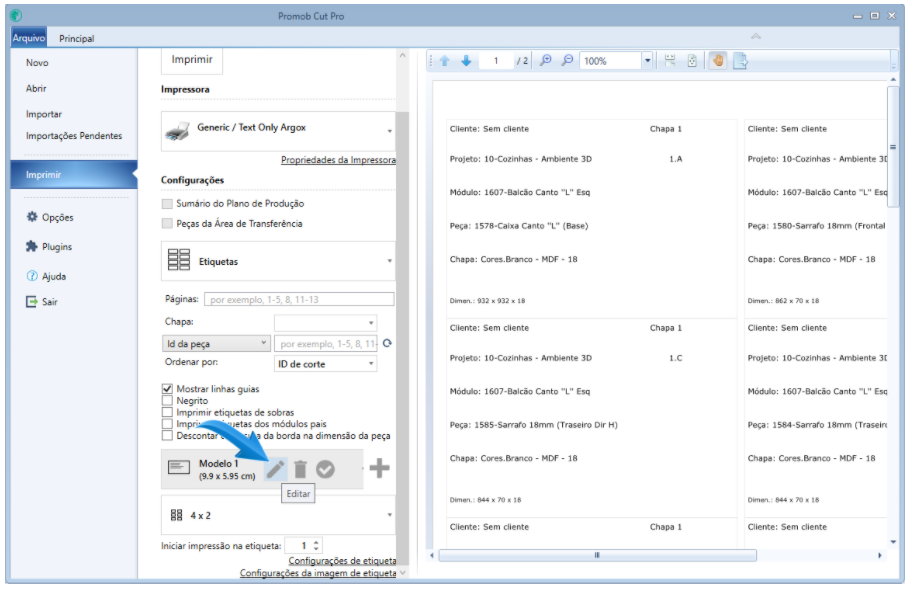This screenshot has width=909, height=589.
Task: Click the pencil Editar icon for Modelo 1
Action: (275, 469)
